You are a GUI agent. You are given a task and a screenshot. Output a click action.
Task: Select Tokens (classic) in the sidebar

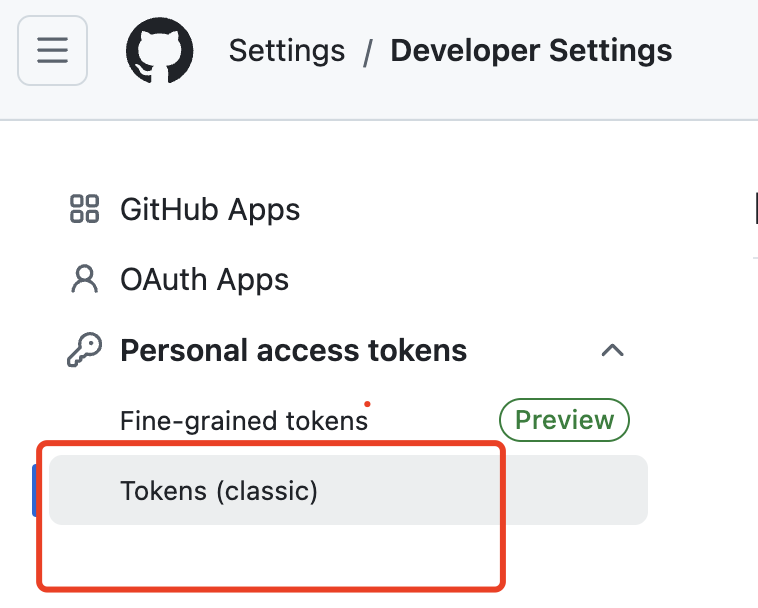coord(218,490)
